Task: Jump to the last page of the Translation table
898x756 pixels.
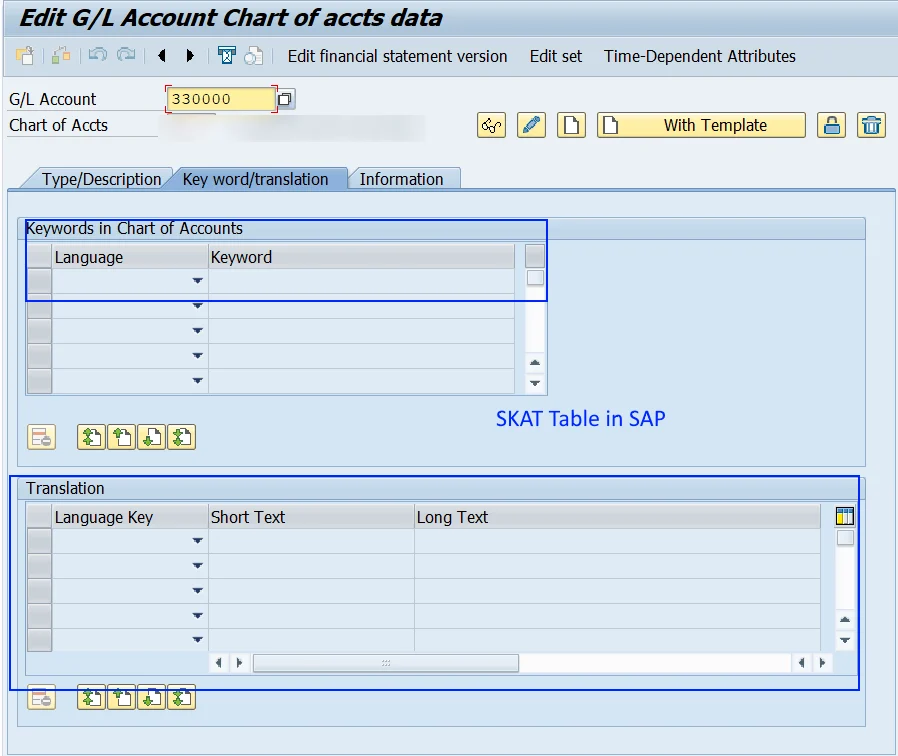Action: 182,698
